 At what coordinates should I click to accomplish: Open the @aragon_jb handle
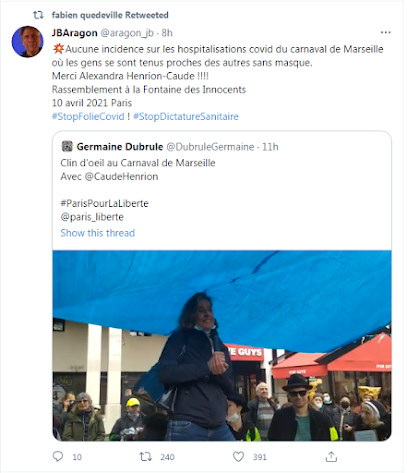click(127, 33)
